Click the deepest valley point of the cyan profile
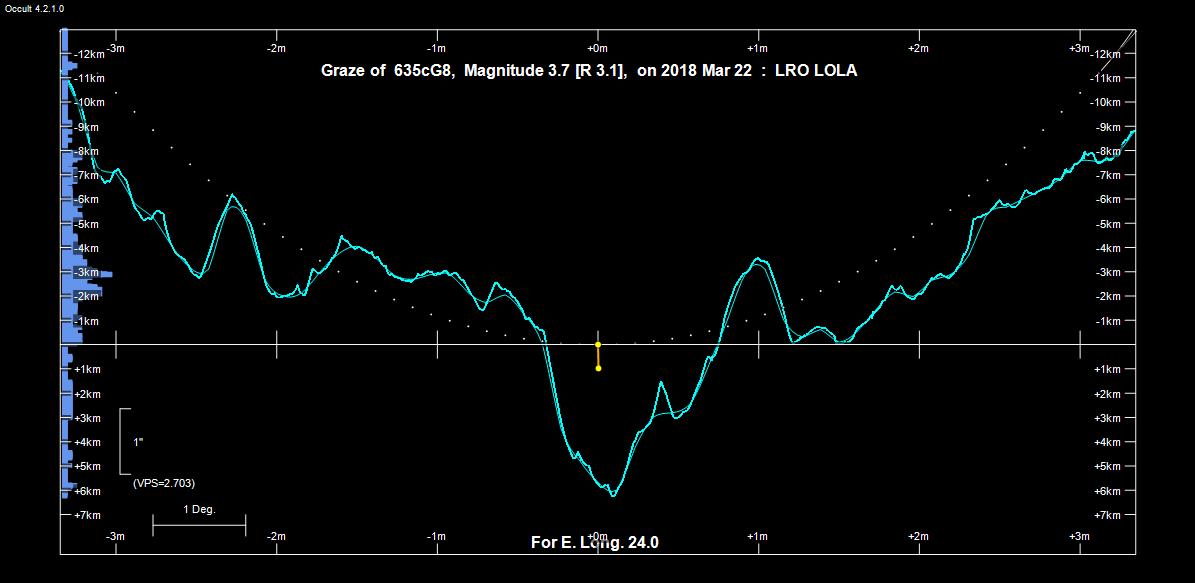 (613, 495)
